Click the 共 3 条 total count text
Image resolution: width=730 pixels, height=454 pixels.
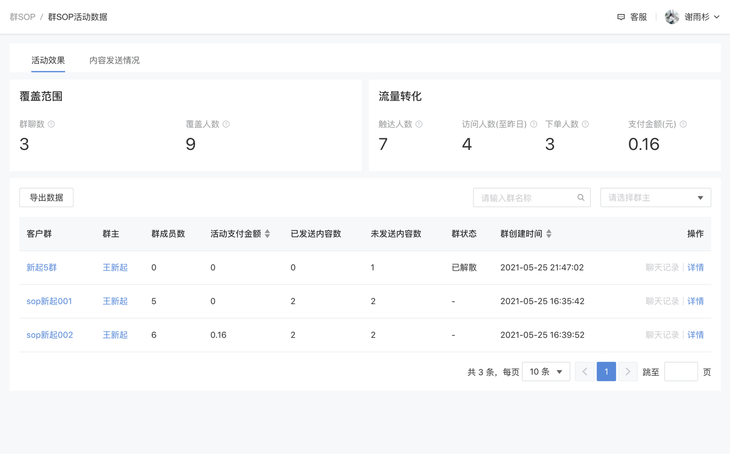[x=481, y=372]
